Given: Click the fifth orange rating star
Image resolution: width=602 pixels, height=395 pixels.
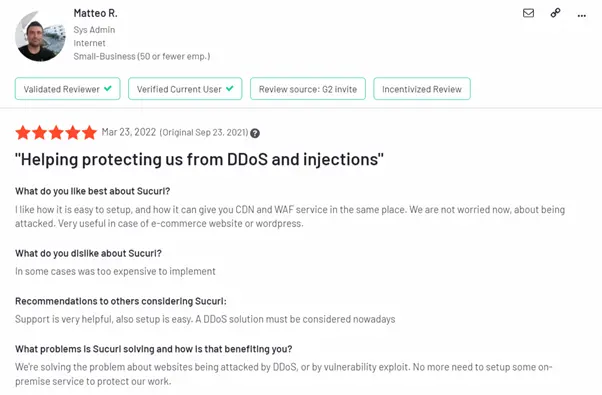Looking at the screenshot, I should [89, 132].
